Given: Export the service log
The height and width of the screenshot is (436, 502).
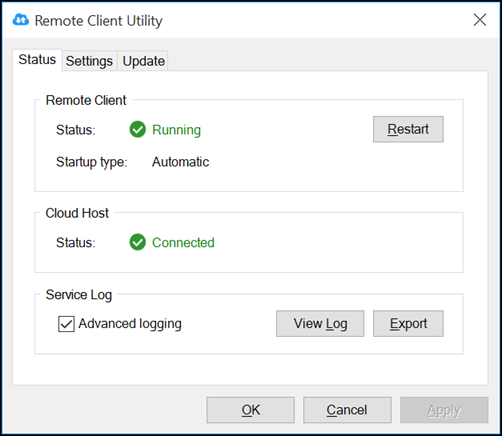Looking at the screenshot, I should pos(408,323).
